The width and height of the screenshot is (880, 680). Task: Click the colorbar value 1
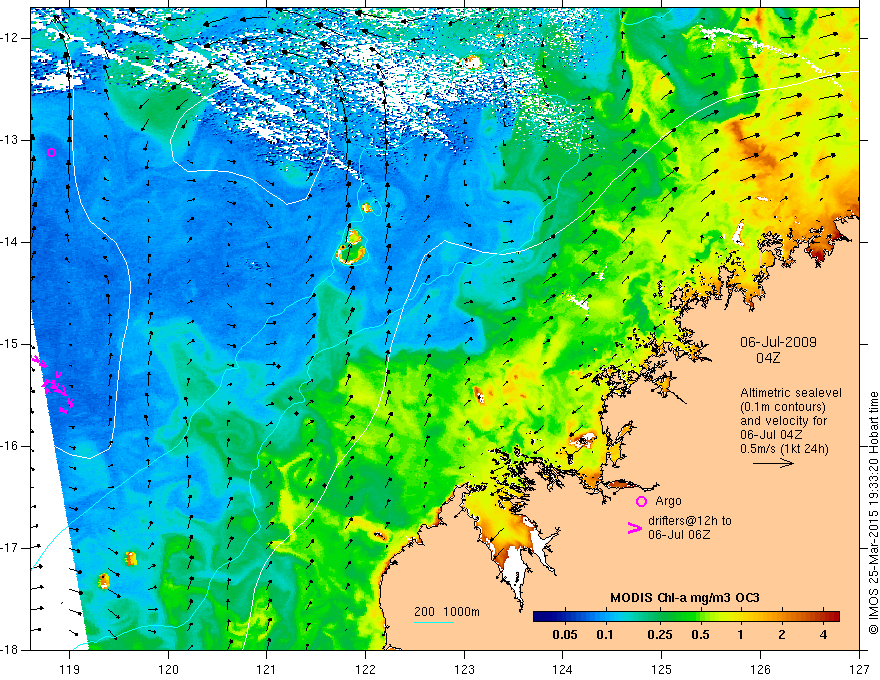tap(741, 635)
